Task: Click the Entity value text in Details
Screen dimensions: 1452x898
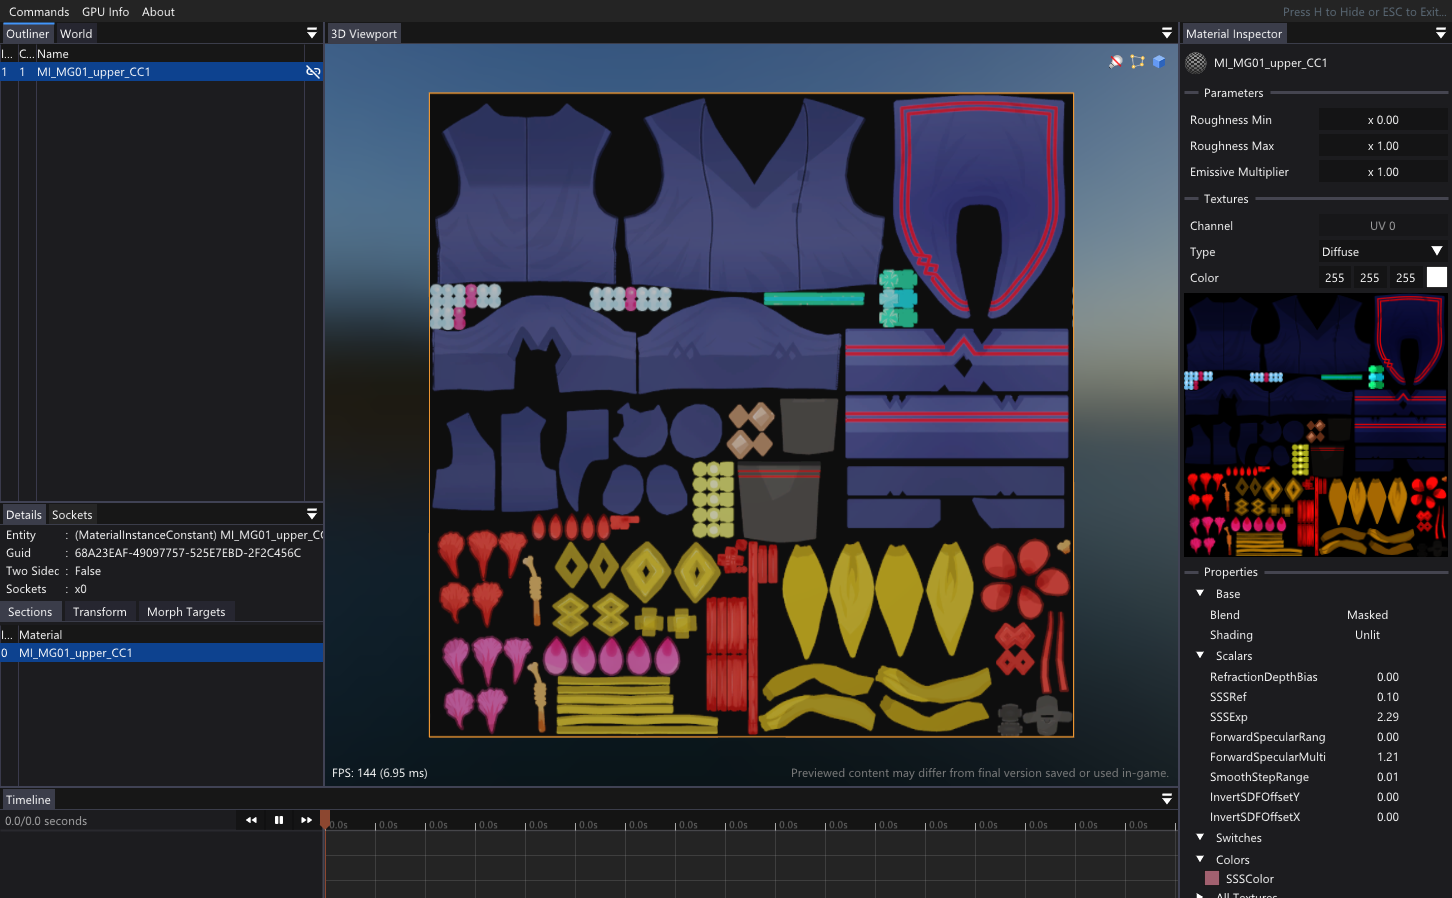Action: point(199,535)
